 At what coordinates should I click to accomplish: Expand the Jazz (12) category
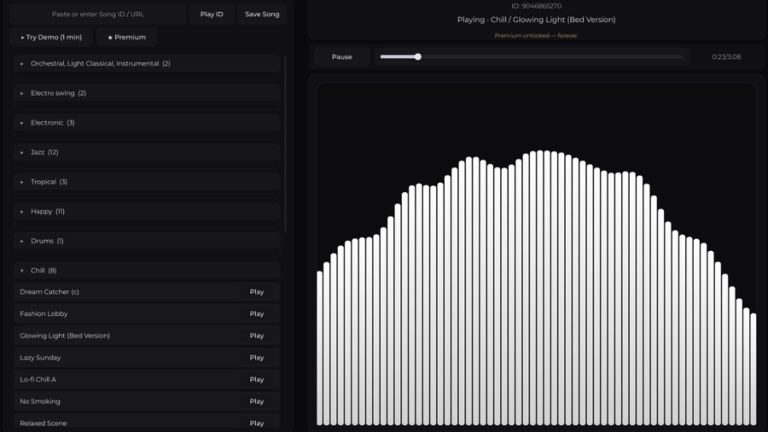point(147,152)
